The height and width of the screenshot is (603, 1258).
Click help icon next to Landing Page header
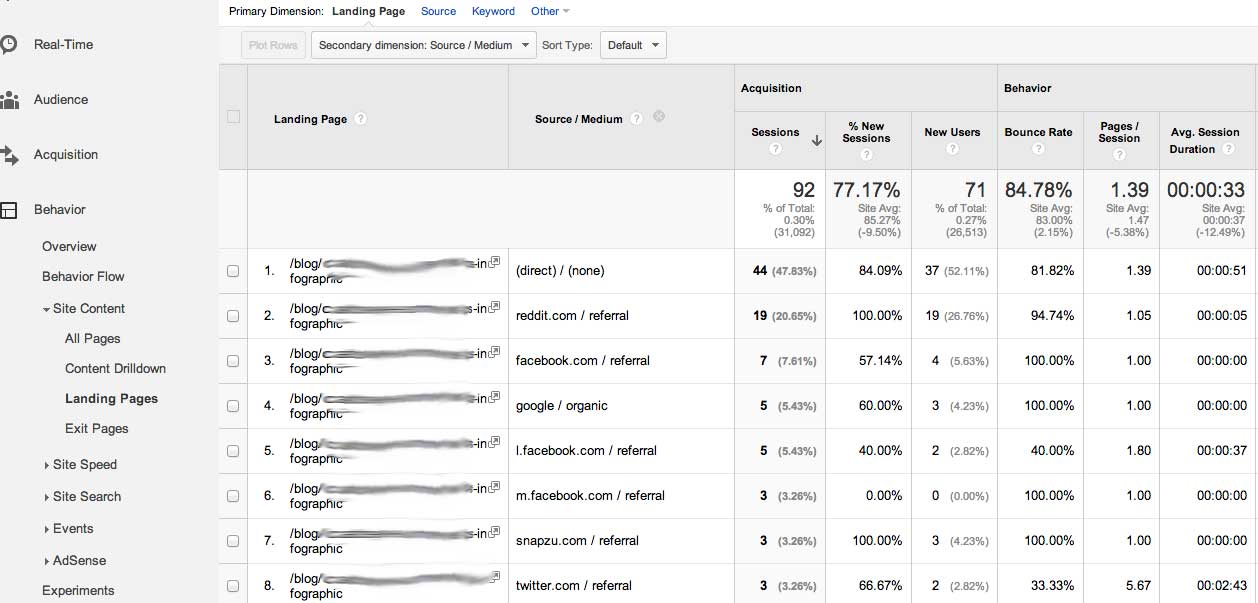(x=361, y=119)
